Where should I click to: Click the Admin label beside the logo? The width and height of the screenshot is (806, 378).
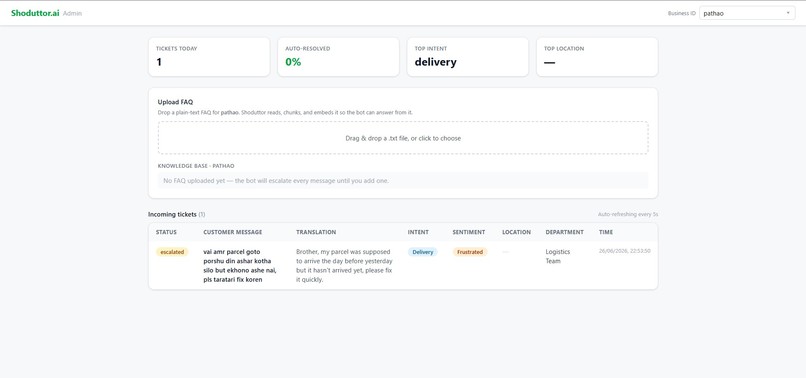pos(72,13)
